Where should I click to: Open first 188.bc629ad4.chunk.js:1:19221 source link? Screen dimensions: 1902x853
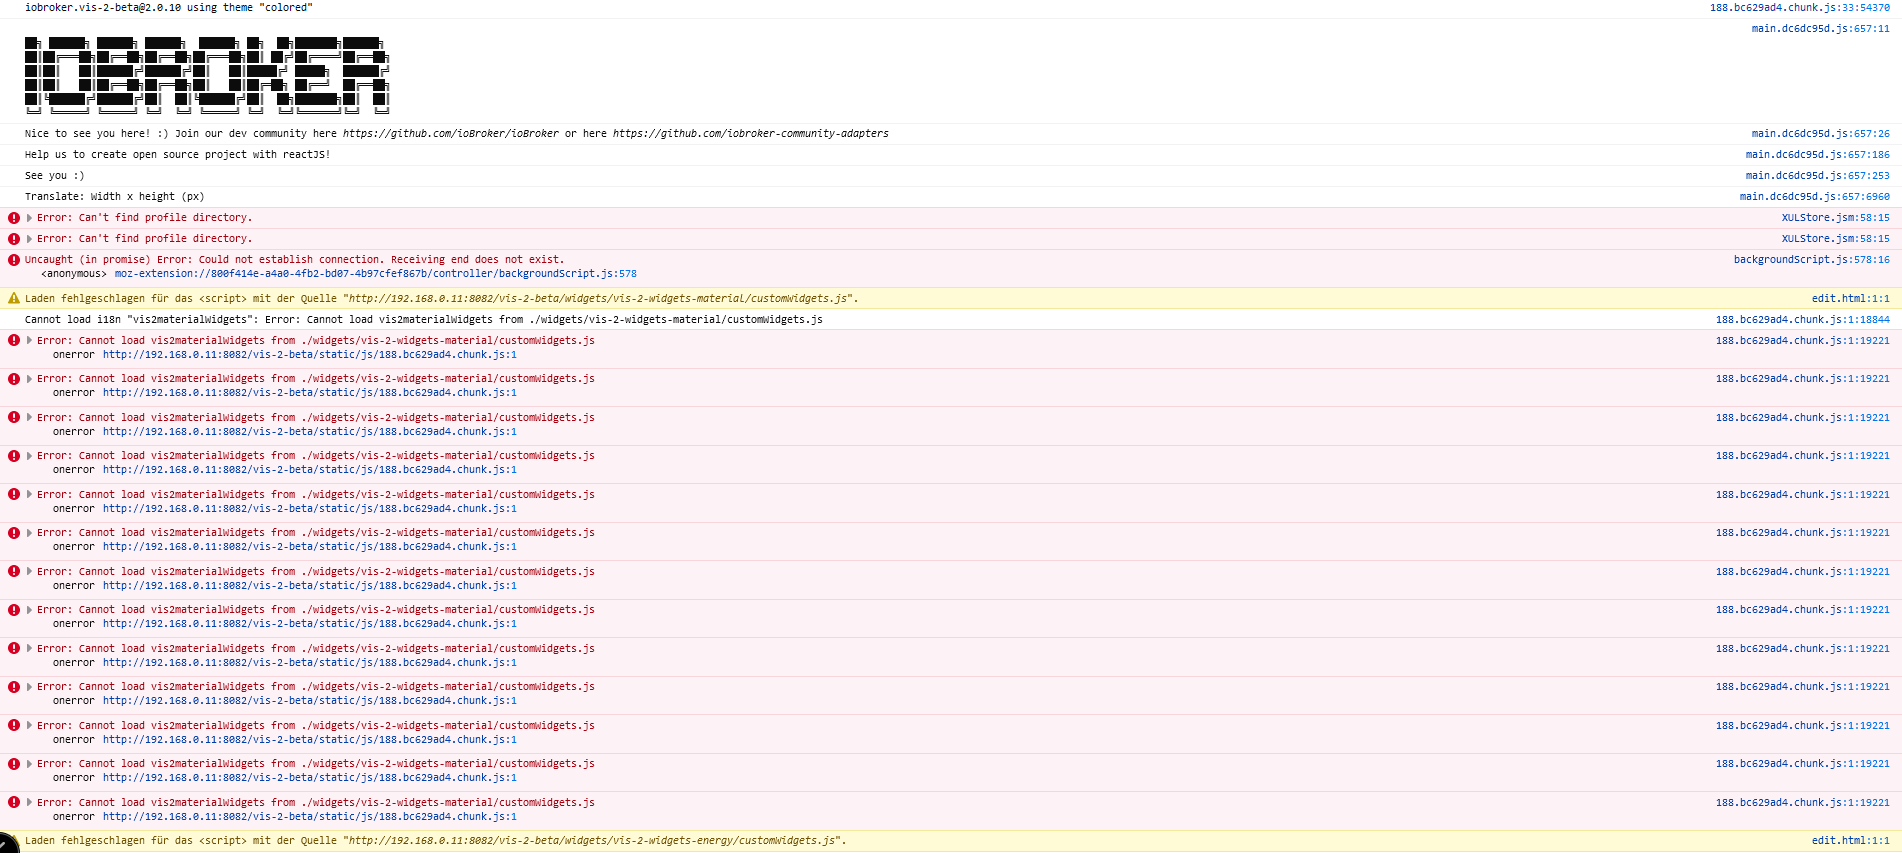point(1802,341)
